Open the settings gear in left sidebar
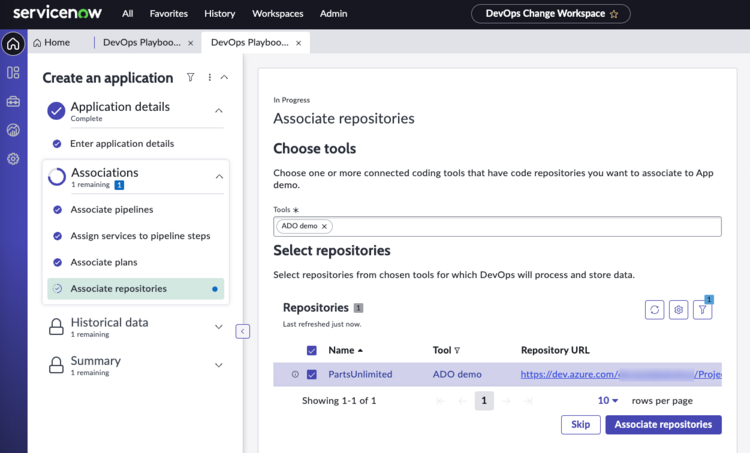Viewport: 750px width, 453px height. (13, 158)
